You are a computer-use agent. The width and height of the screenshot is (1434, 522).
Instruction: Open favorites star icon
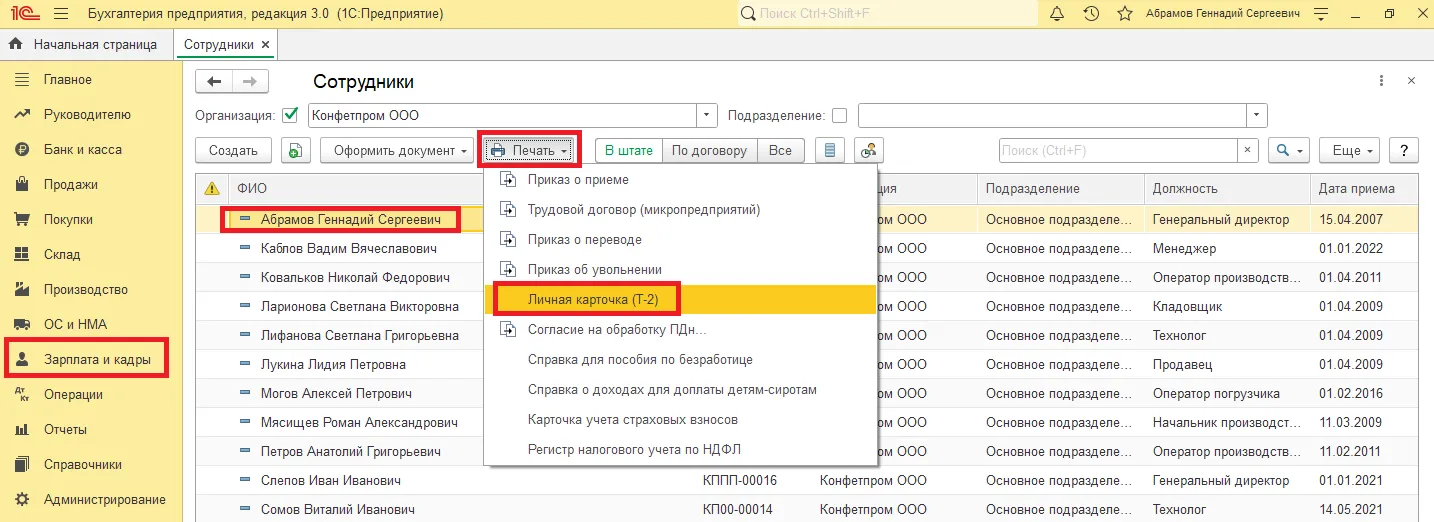1125,14
